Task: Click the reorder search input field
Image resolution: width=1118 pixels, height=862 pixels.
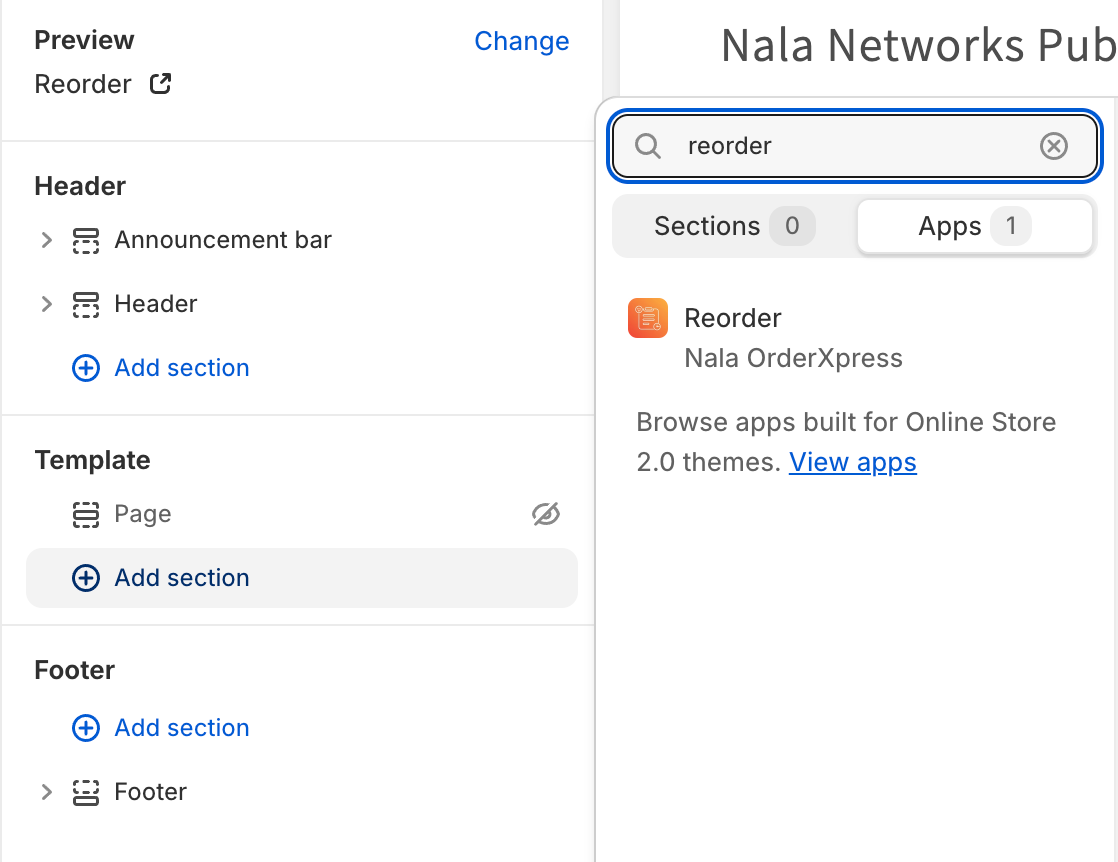Action: 850,146
